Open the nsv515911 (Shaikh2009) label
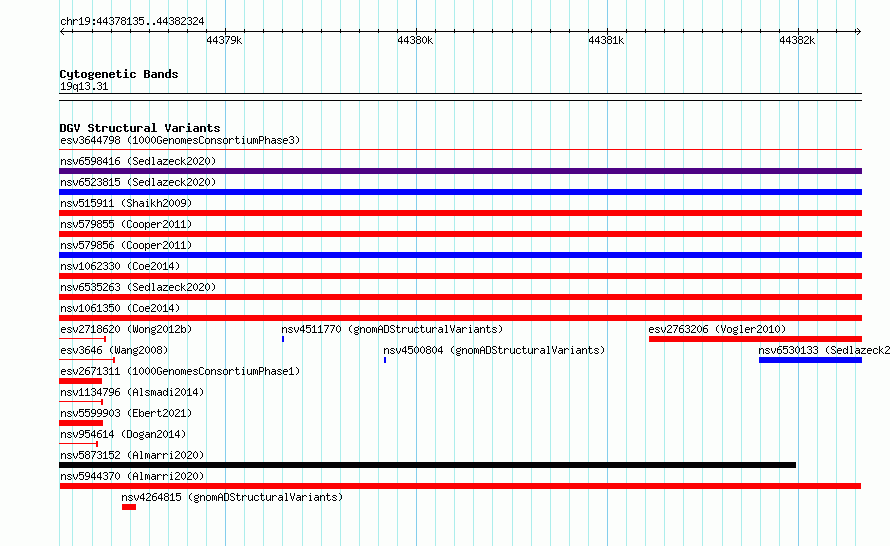 coord(126,203)
